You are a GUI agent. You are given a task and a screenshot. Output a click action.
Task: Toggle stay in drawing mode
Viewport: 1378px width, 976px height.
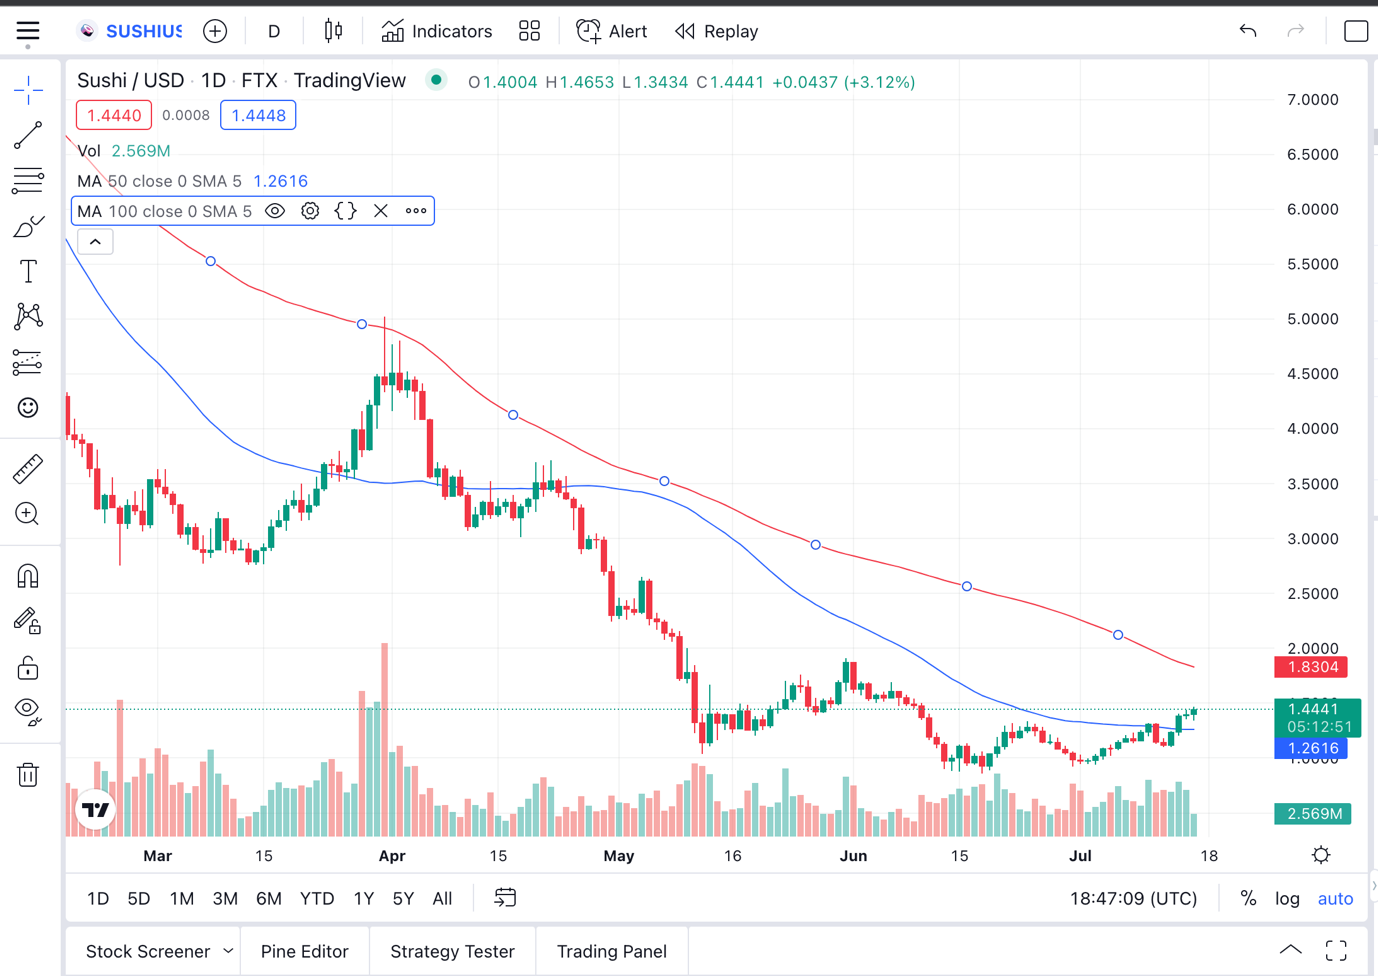point(28,622)
